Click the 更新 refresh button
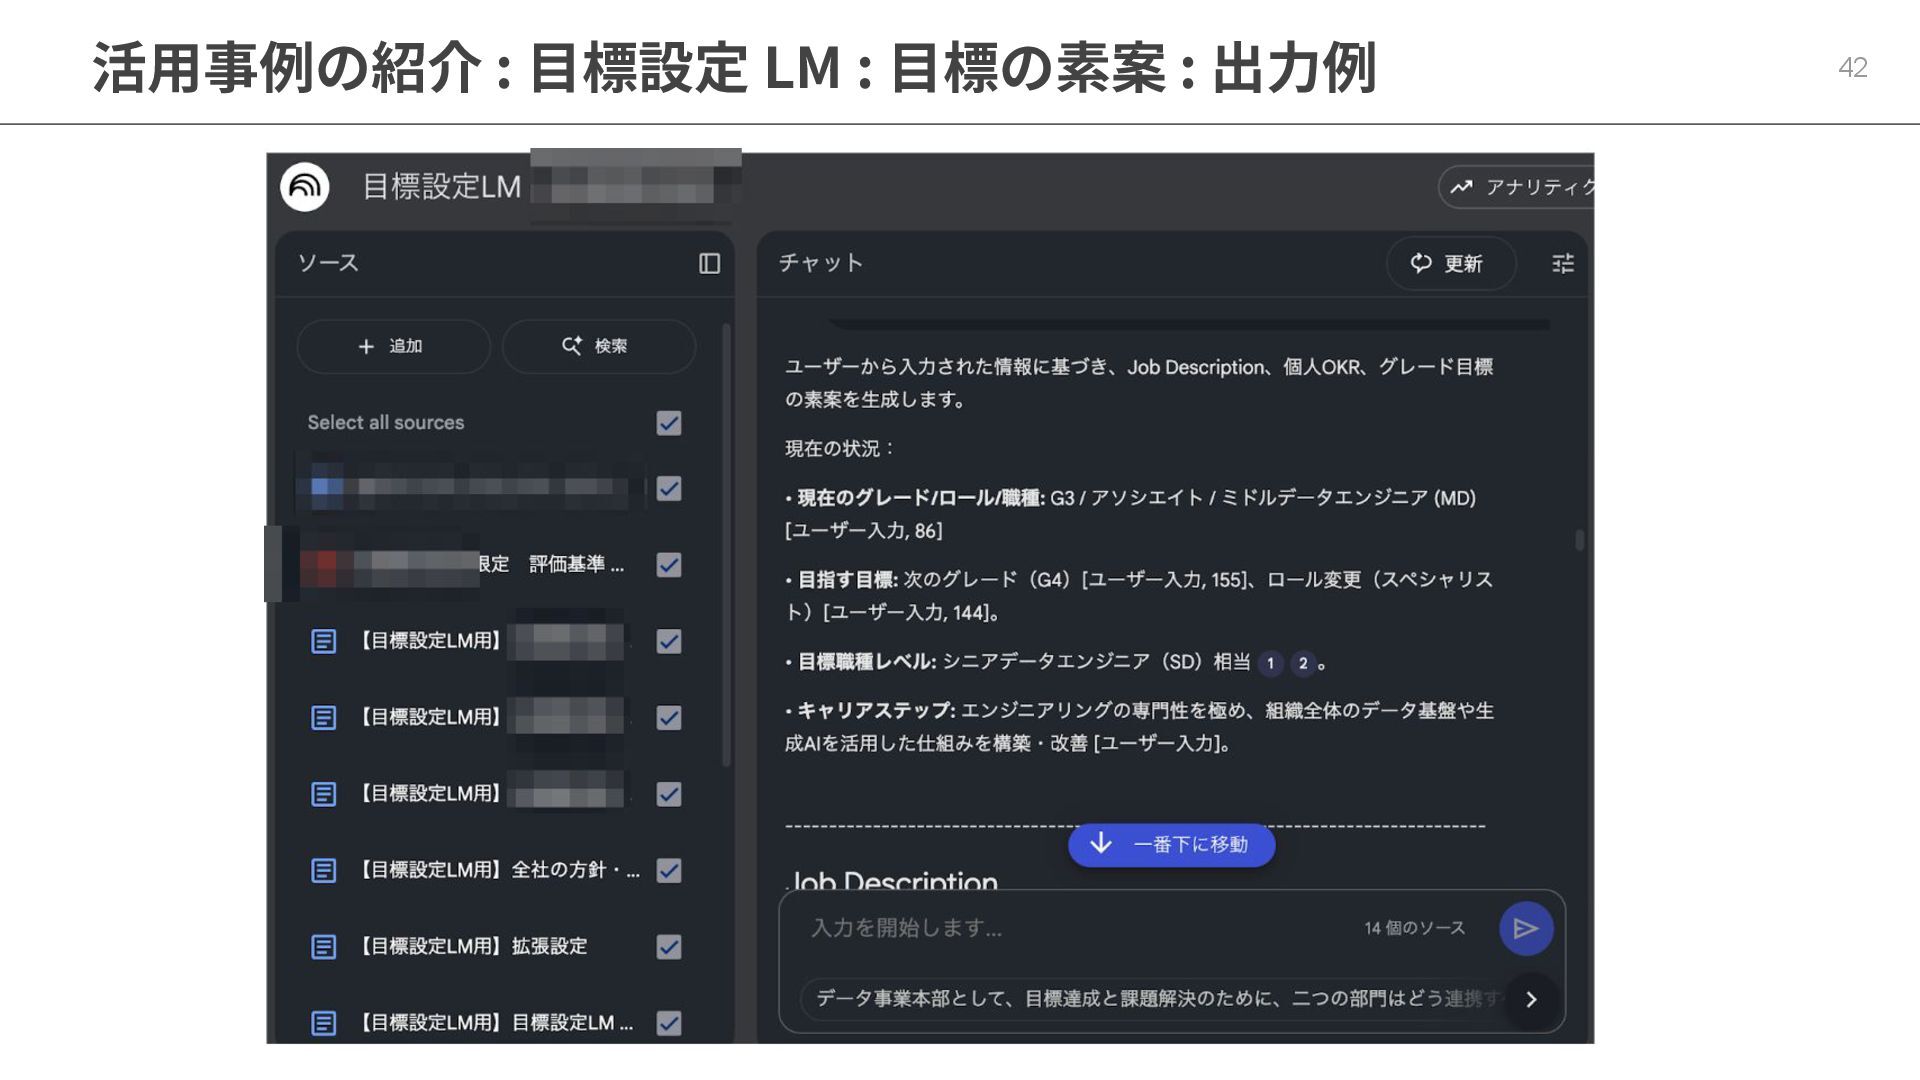The height and width of the screenshot is (1080, 1920). (x=1449, y=263)
